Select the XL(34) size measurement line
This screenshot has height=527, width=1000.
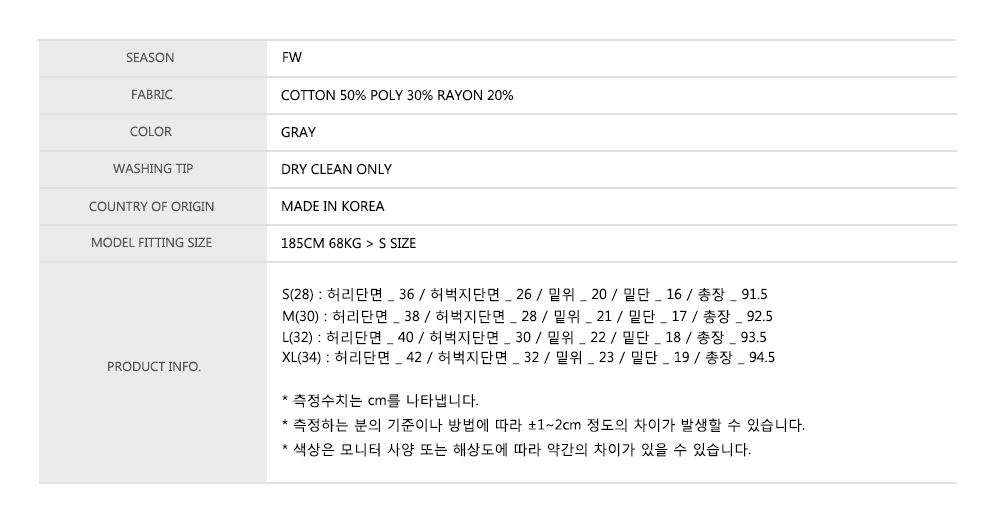pyautogui.click(x=528, y=357)
